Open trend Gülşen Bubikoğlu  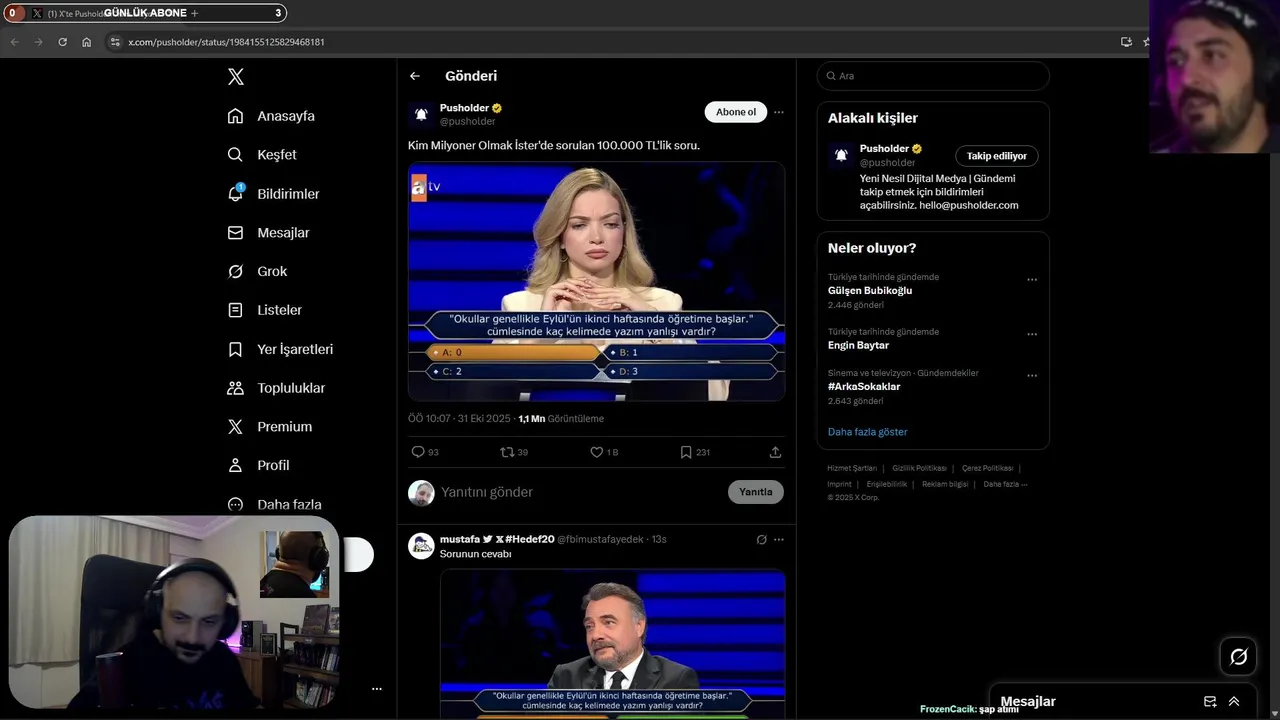coord(870,291)
